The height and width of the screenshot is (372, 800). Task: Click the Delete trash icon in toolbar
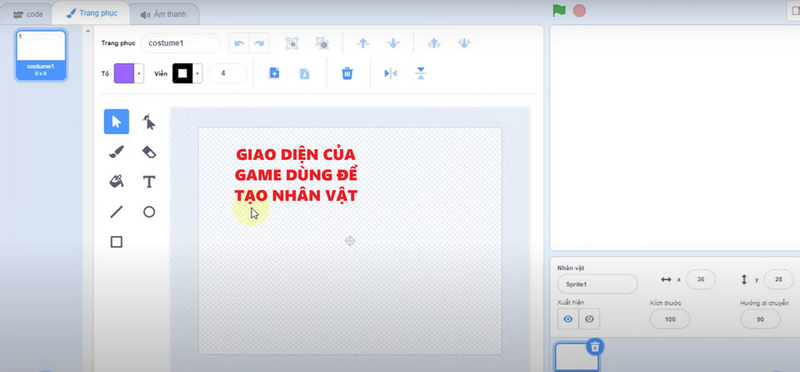[347, 73]
